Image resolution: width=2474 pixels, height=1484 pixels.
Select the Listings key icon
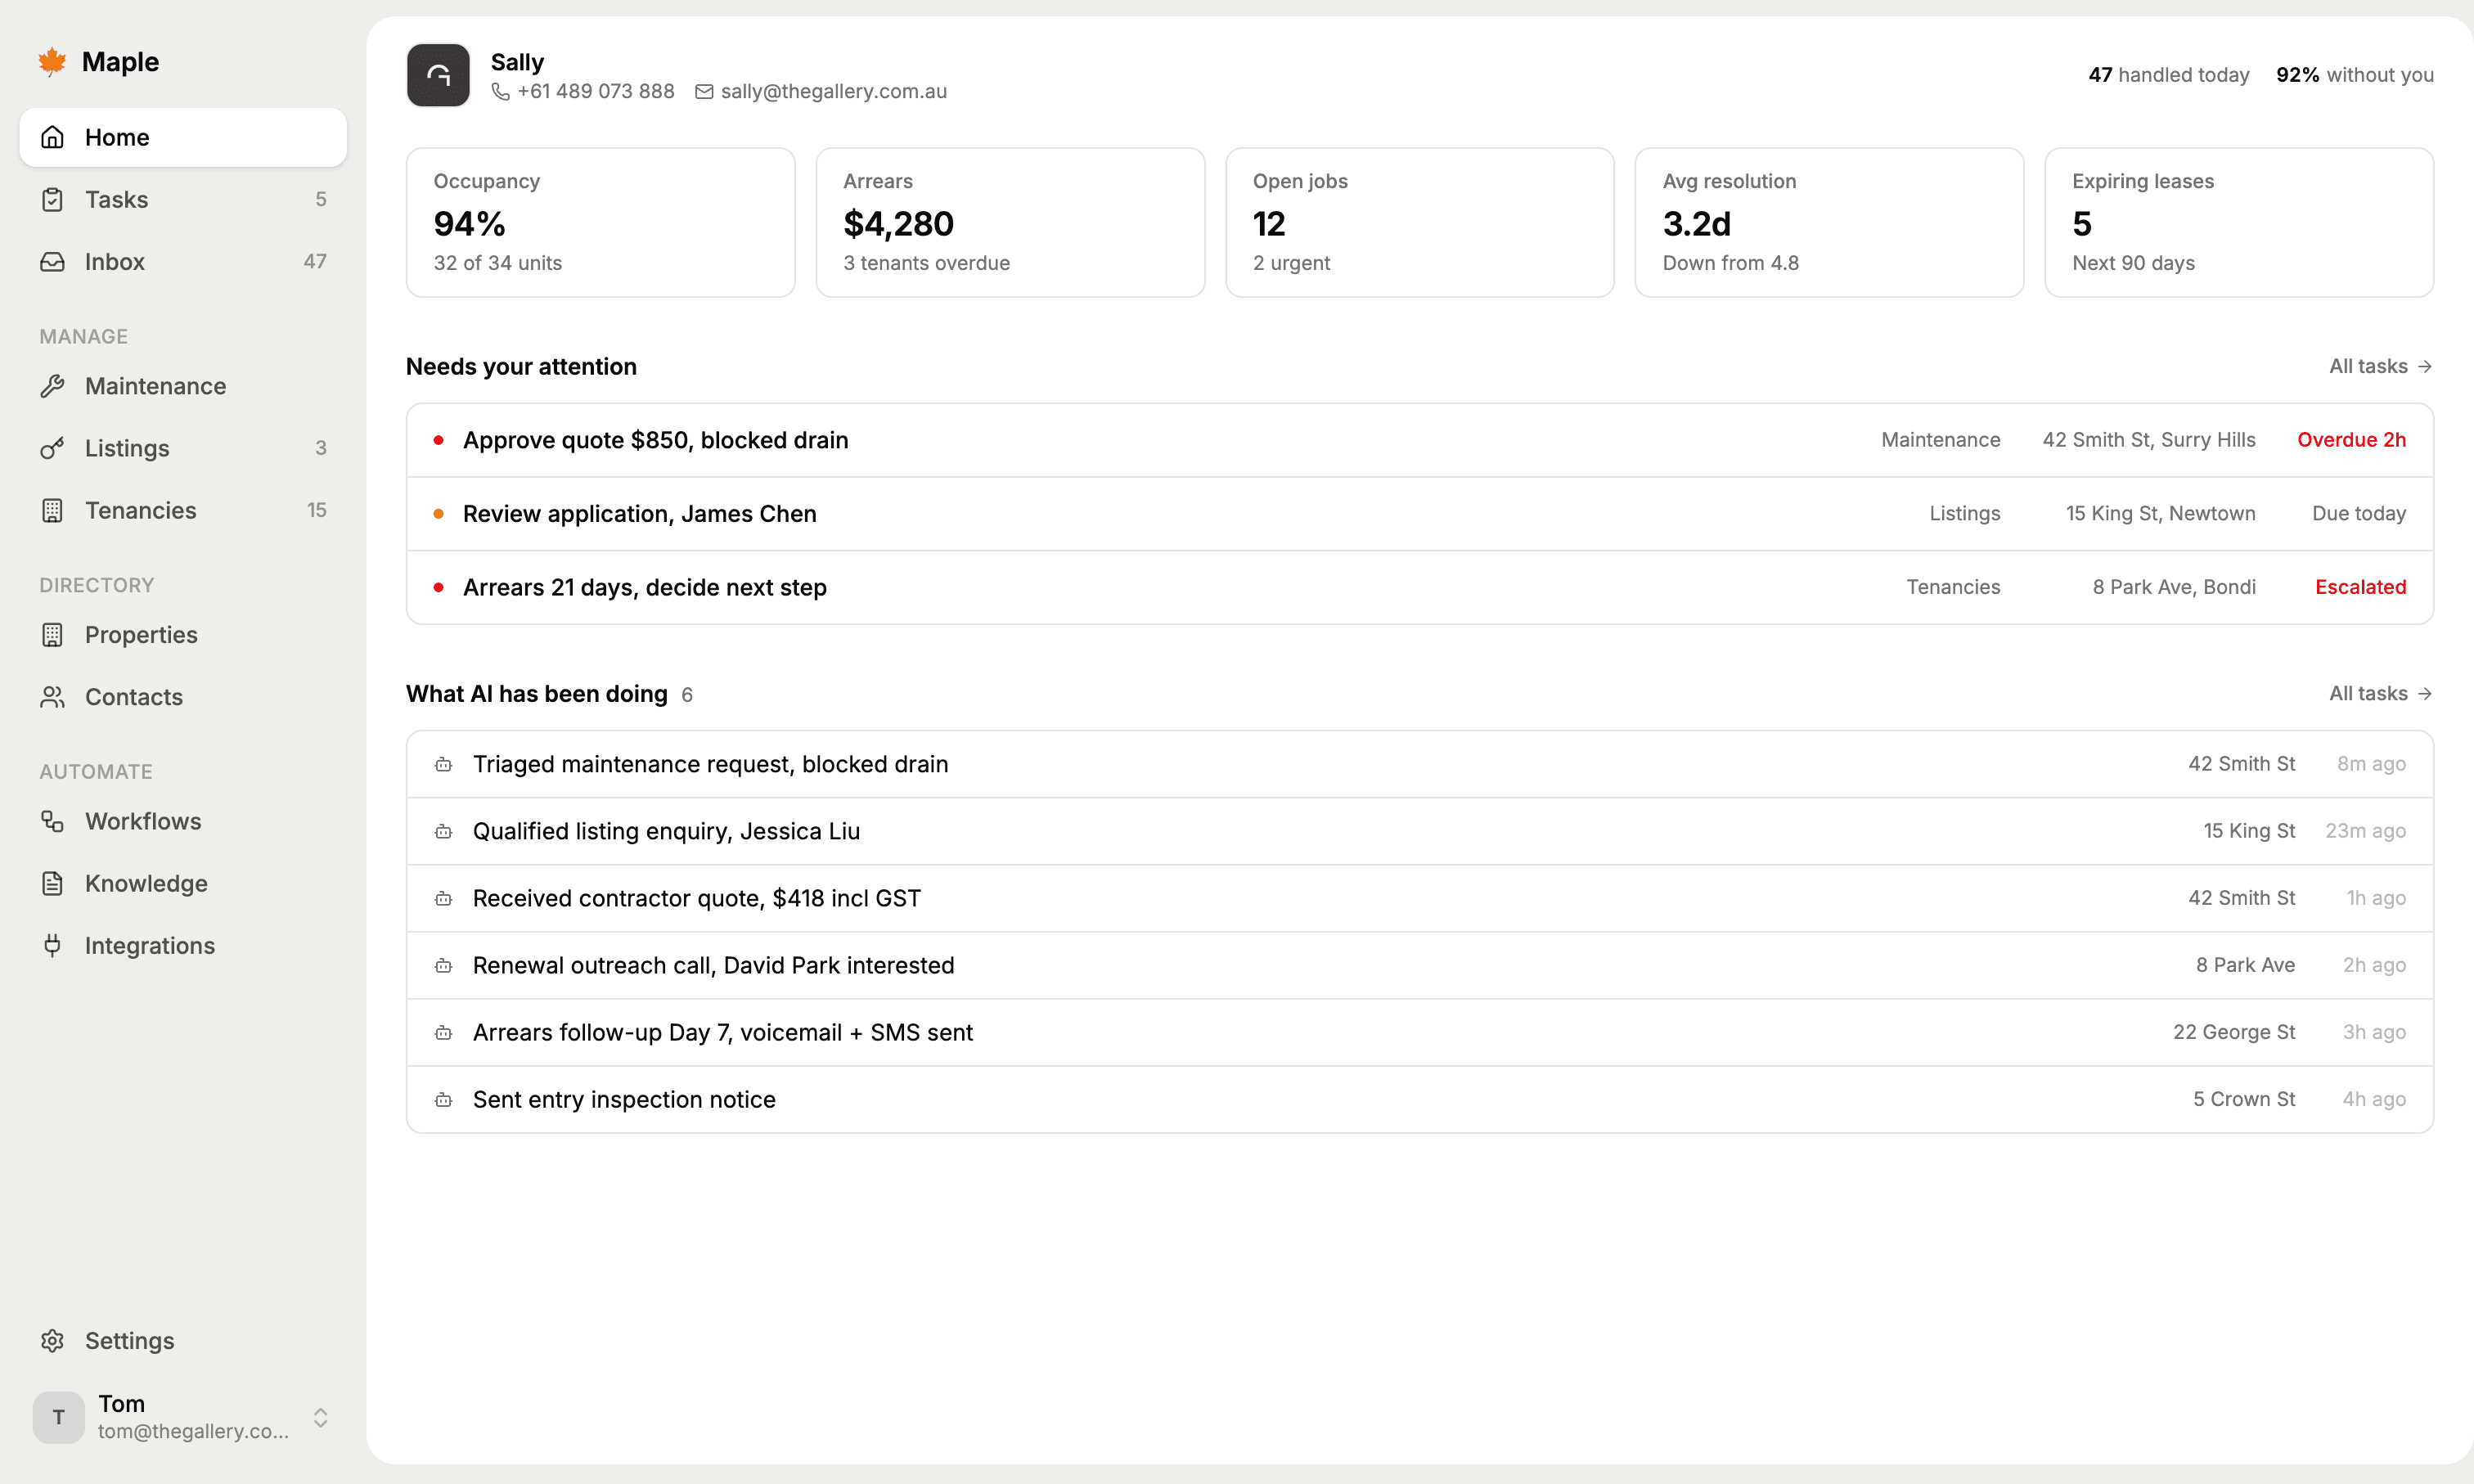(53, 448)
